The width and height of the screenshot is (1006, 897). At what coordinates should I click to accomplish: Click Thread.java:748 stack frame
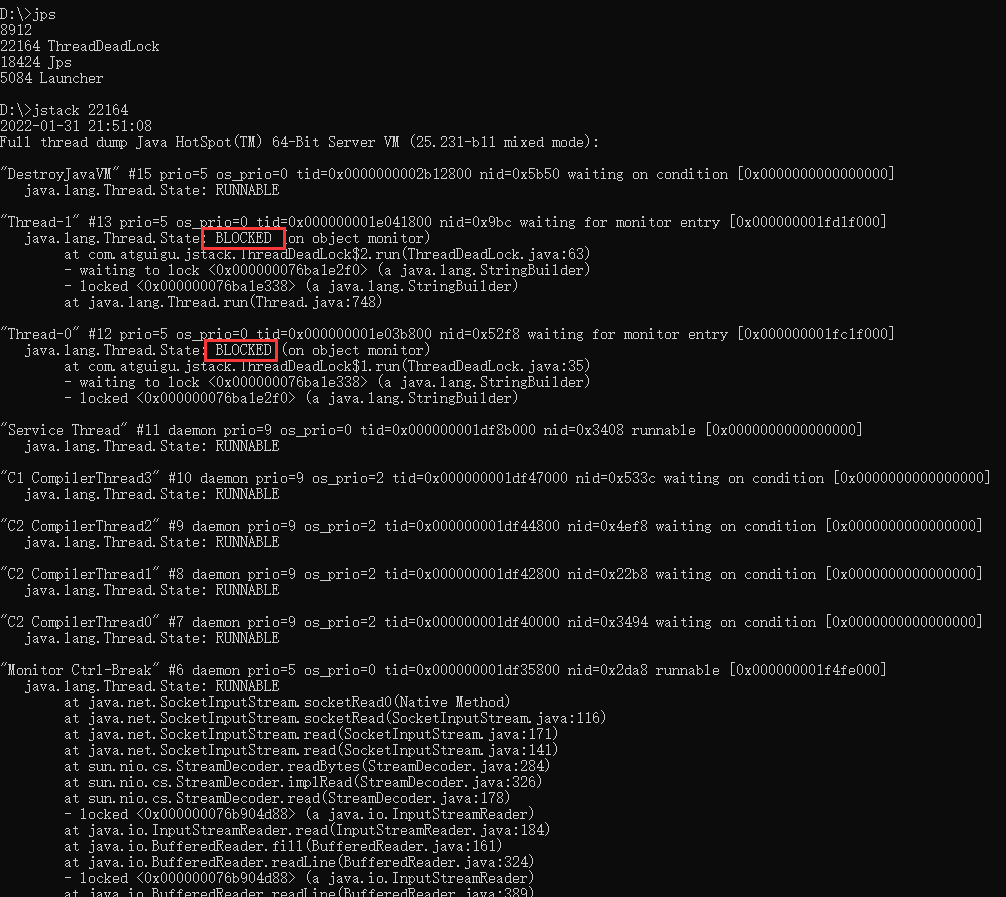pos(223,302)
